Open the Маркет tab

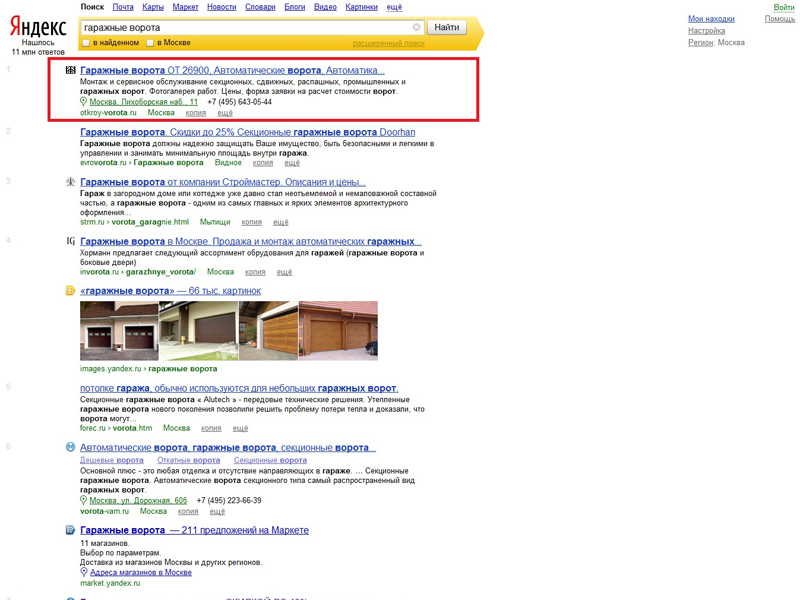point(185,7)
